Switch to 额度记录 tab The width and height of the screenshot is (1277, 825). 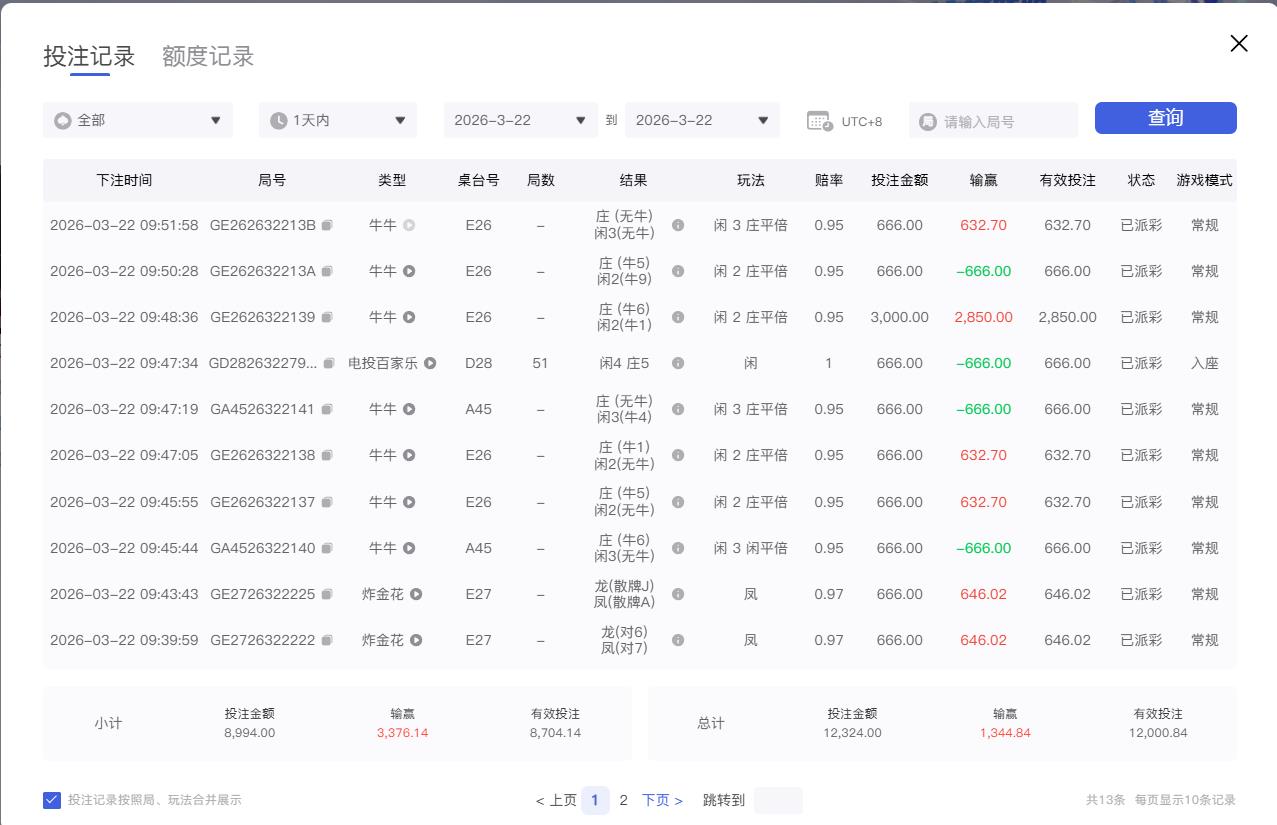click(x=208, y=57)
